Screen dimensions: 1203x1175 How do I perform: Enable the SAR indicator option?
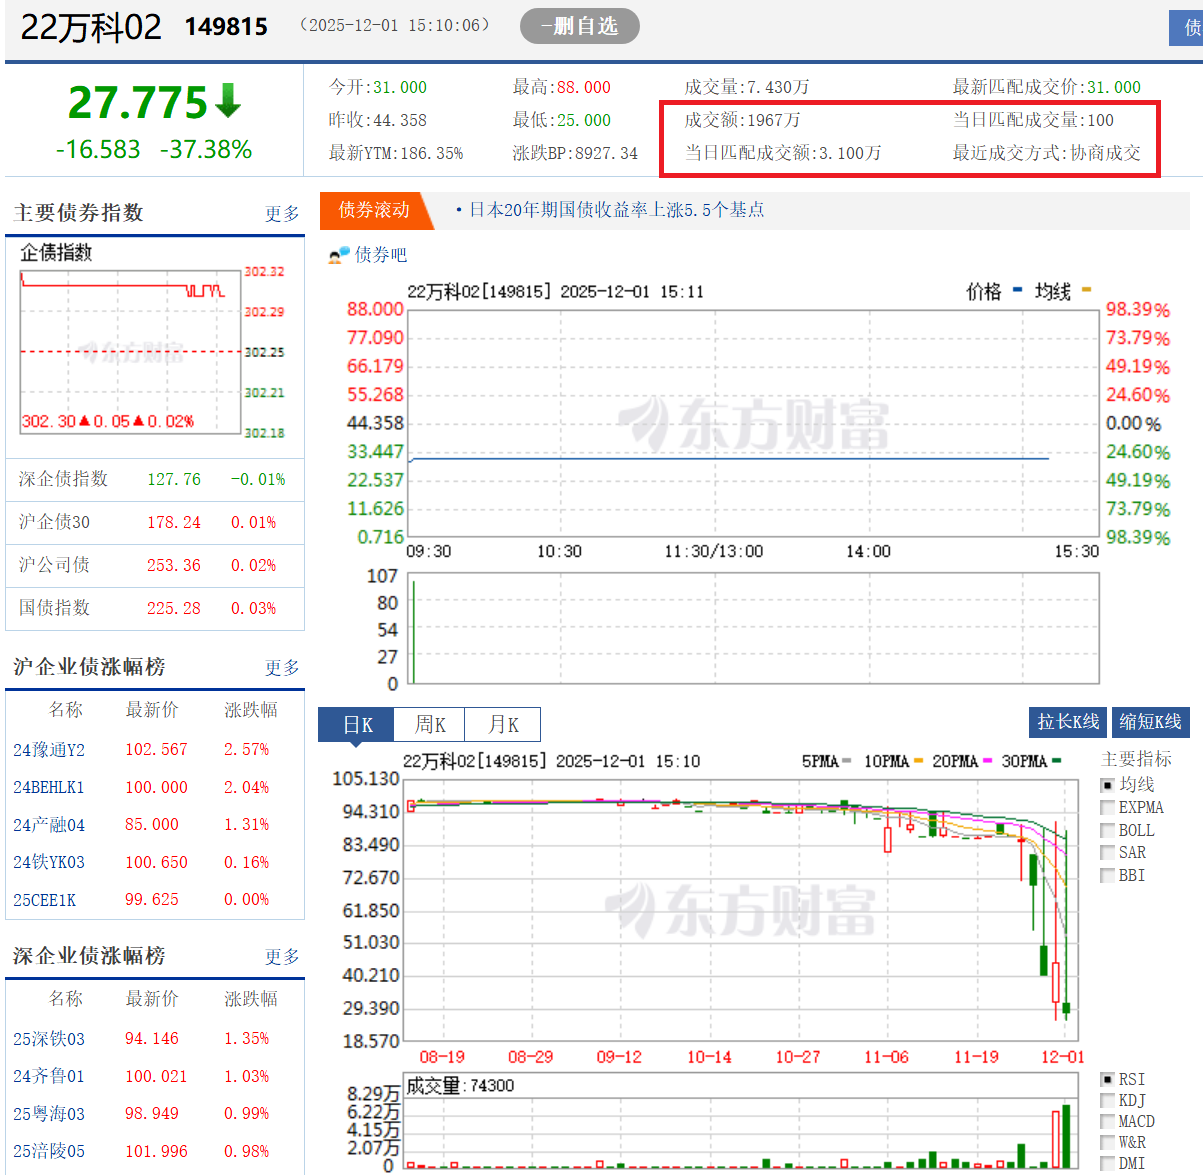point(1107,852)
